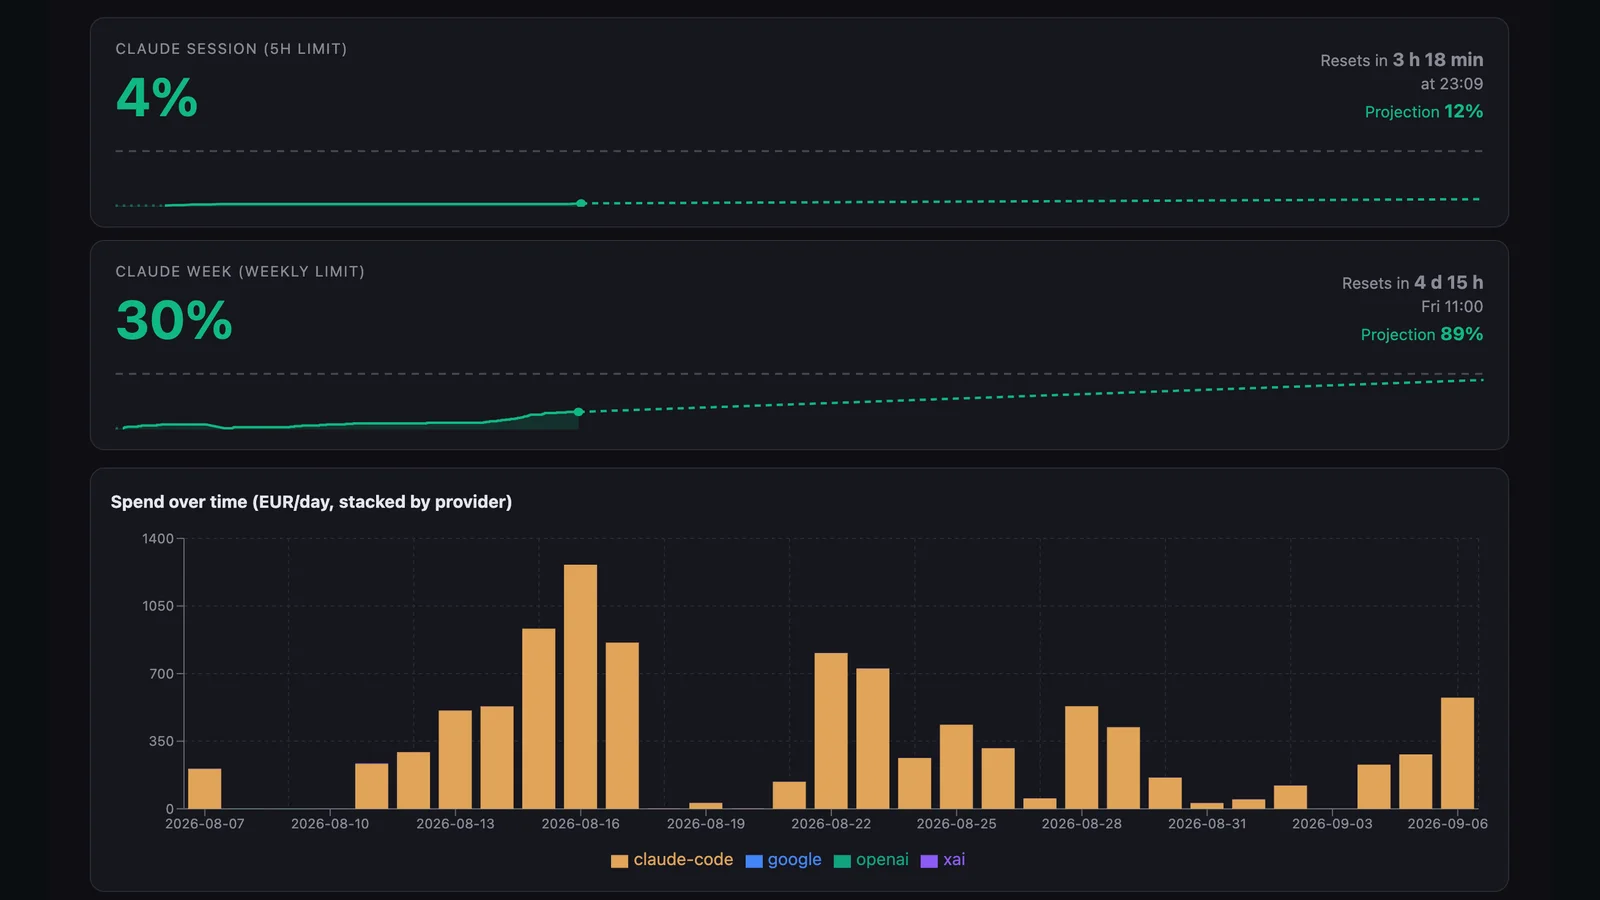
Task: Click the last bar at 2026-09-06
Action: [1457, 753]
